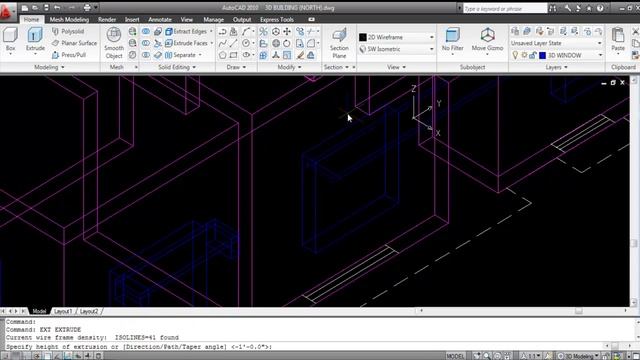Switch to the Layout1 tab
The width and height of the screenshot is (640, 360).
click(63, 311)
